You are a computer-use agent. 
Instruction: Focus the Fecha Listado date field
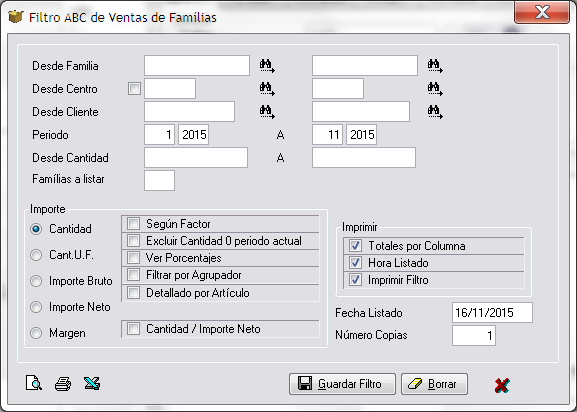492,313
